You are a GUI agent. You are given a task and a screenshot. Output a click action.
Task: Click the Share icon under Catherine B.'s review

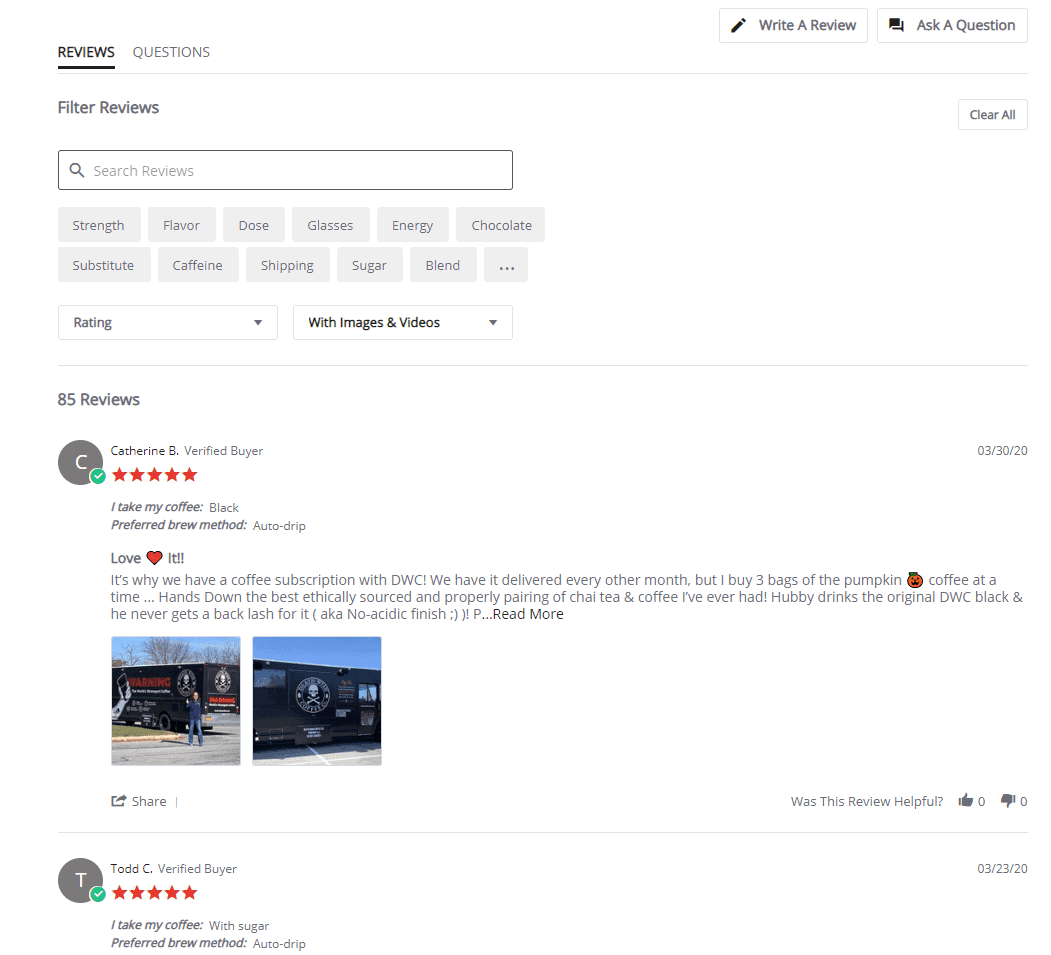click(x=118, y=800)
